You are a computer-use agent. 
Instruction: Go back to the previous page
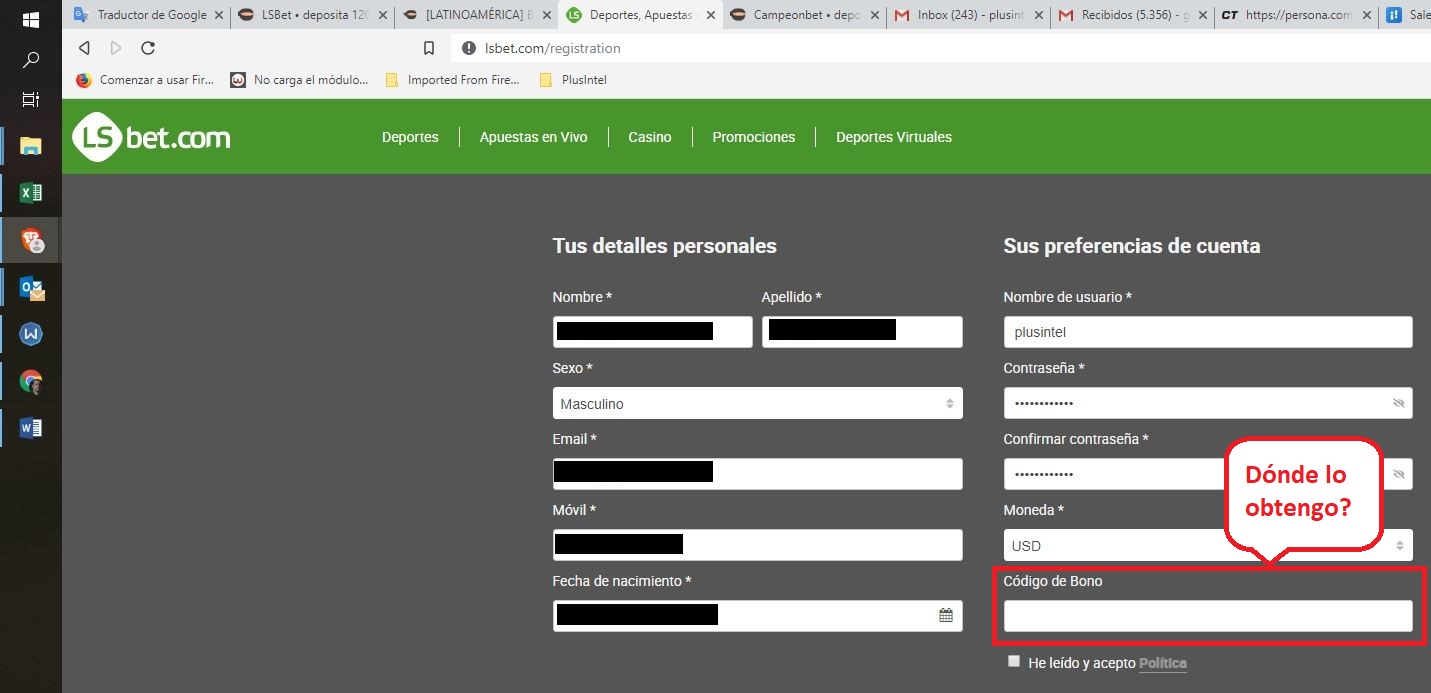click(84, 48)
